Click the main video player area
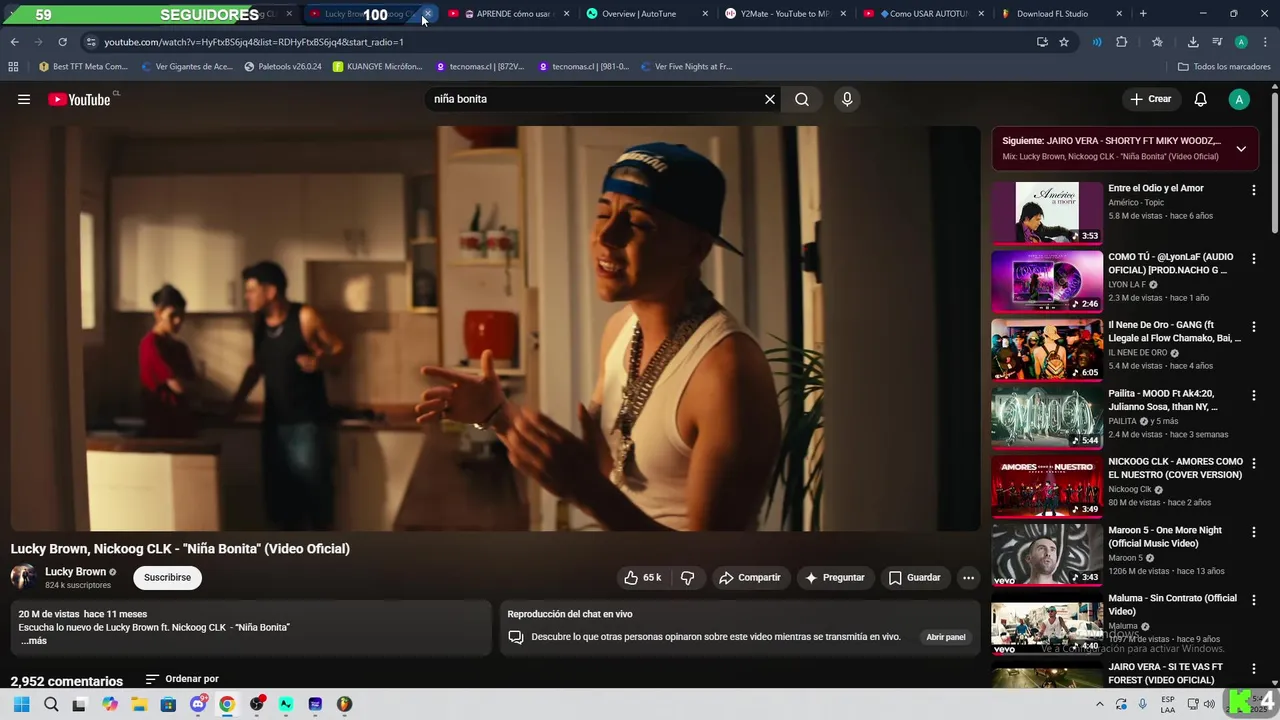This screenshot has width=1280, height=720. (x=495, y=328)
